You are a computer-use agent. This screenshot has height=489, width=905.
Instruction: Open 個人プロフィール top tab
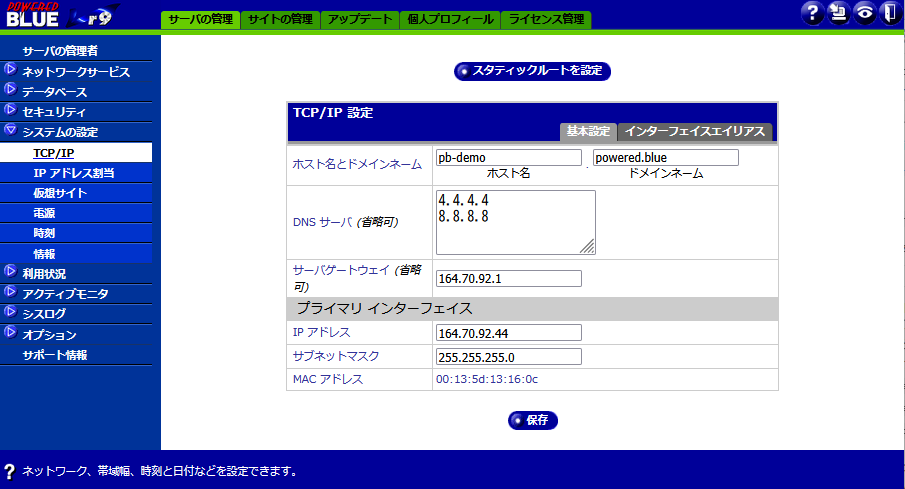pos(450,20)
